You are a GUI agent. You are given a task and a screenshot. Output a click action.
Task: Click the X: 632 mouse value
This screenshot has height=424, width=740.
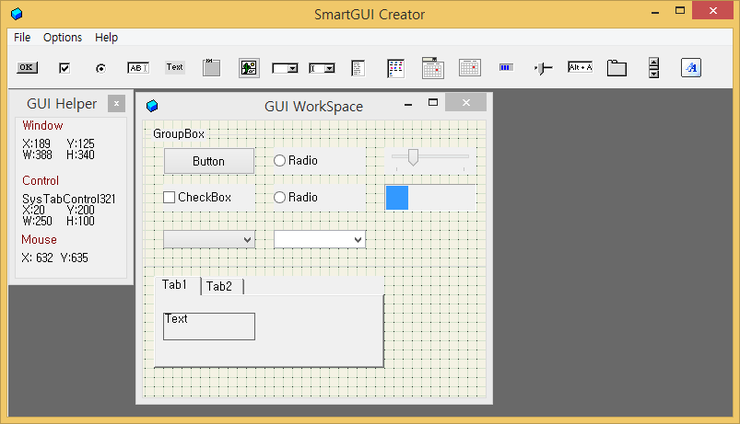click(x=37, y=258)
